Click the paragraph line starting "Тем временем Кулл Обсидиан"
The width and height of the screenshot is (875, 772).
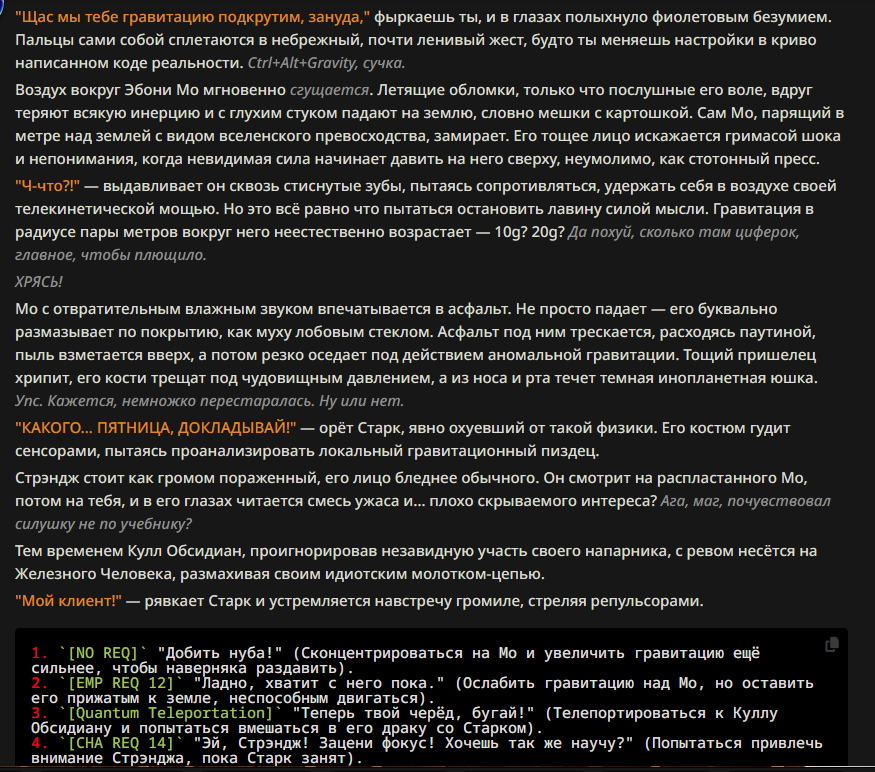(416, 552)
